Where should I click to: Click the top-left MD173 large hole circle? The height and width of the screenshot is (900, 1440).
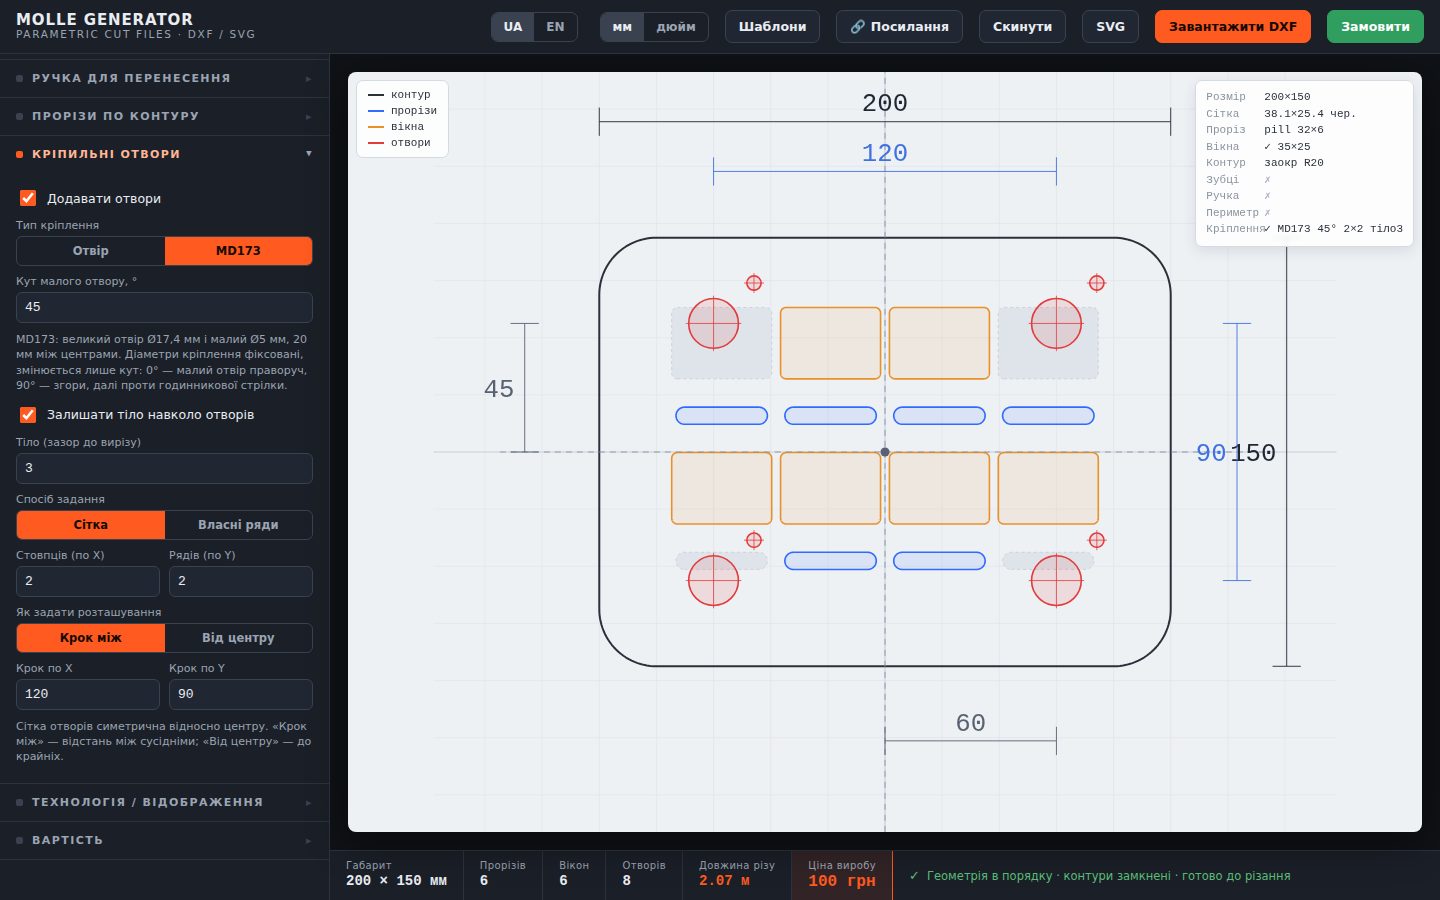pyautogui.click(x=713, y=323)
